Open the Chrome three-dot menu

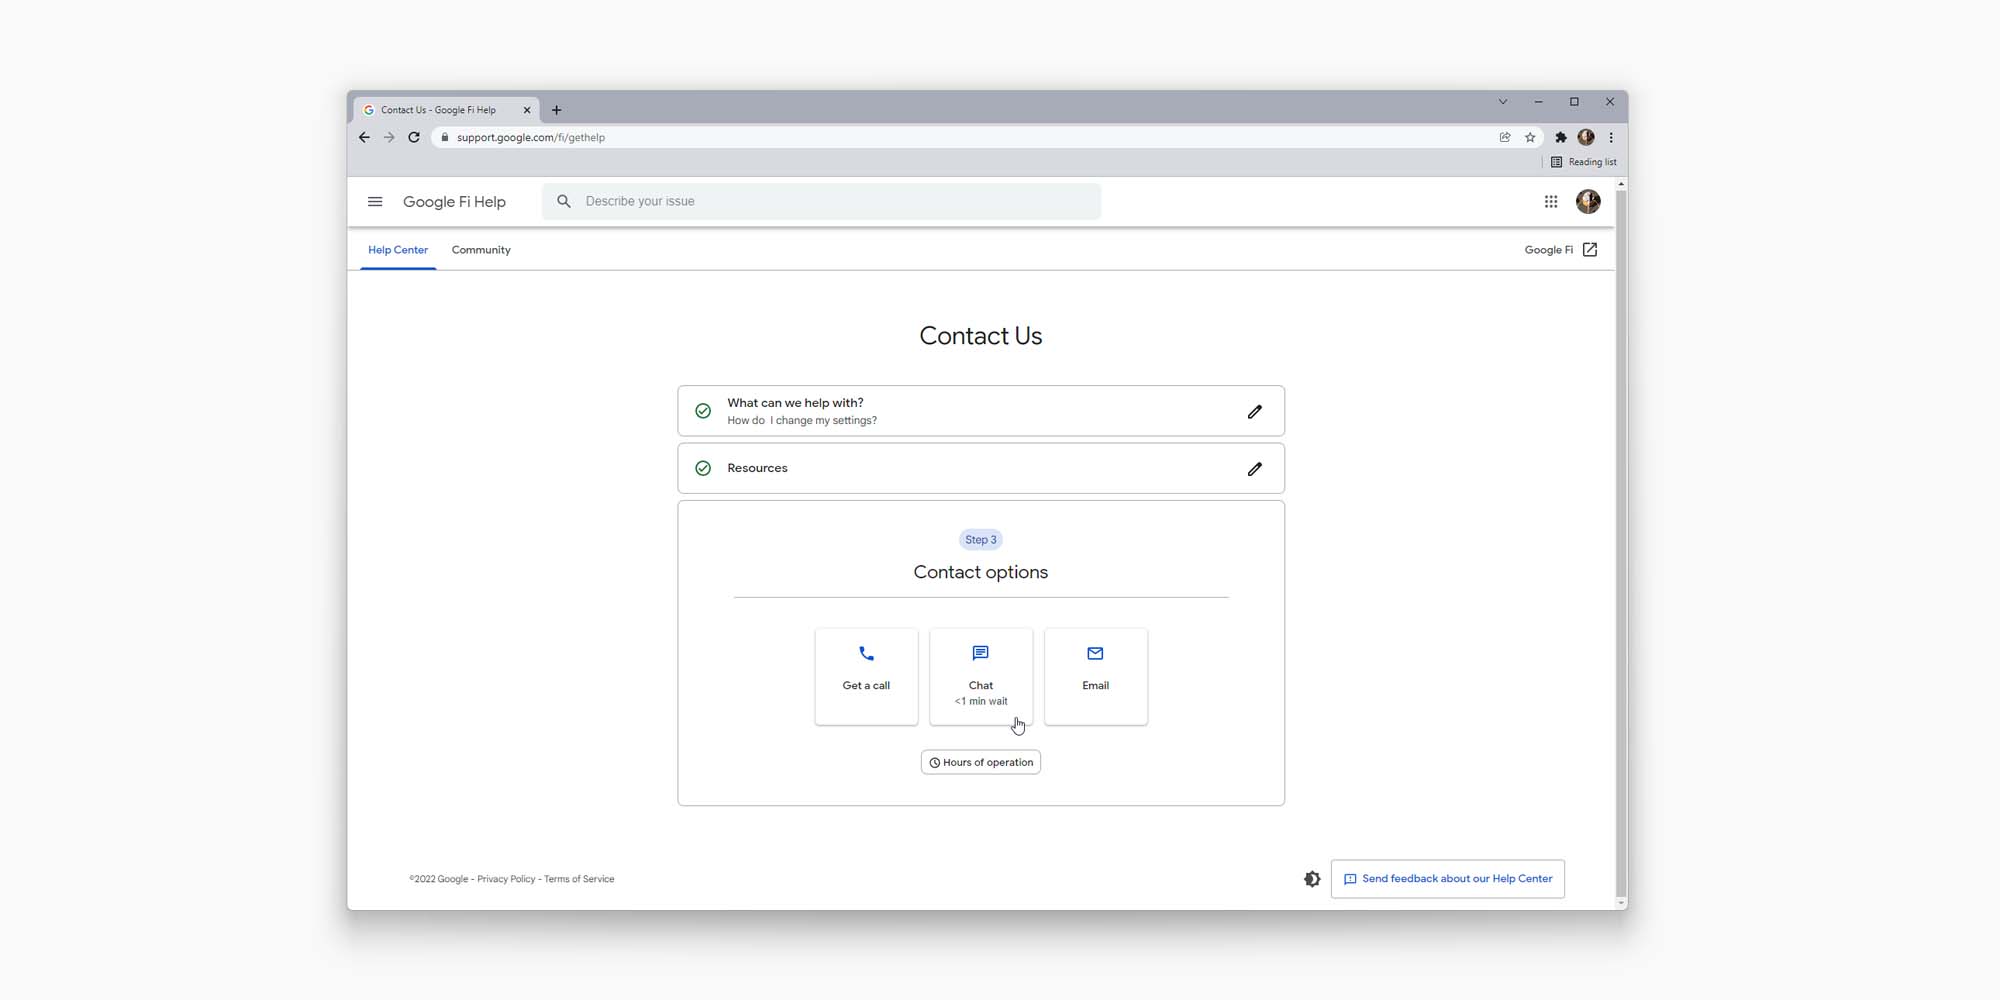coord(1611,137)
